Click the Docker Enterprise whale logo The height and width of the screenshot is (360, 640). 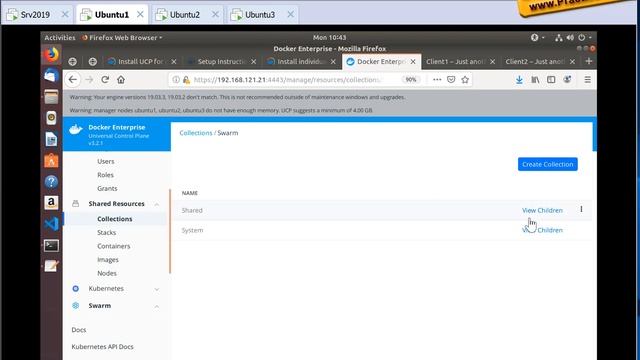[76, 130]
